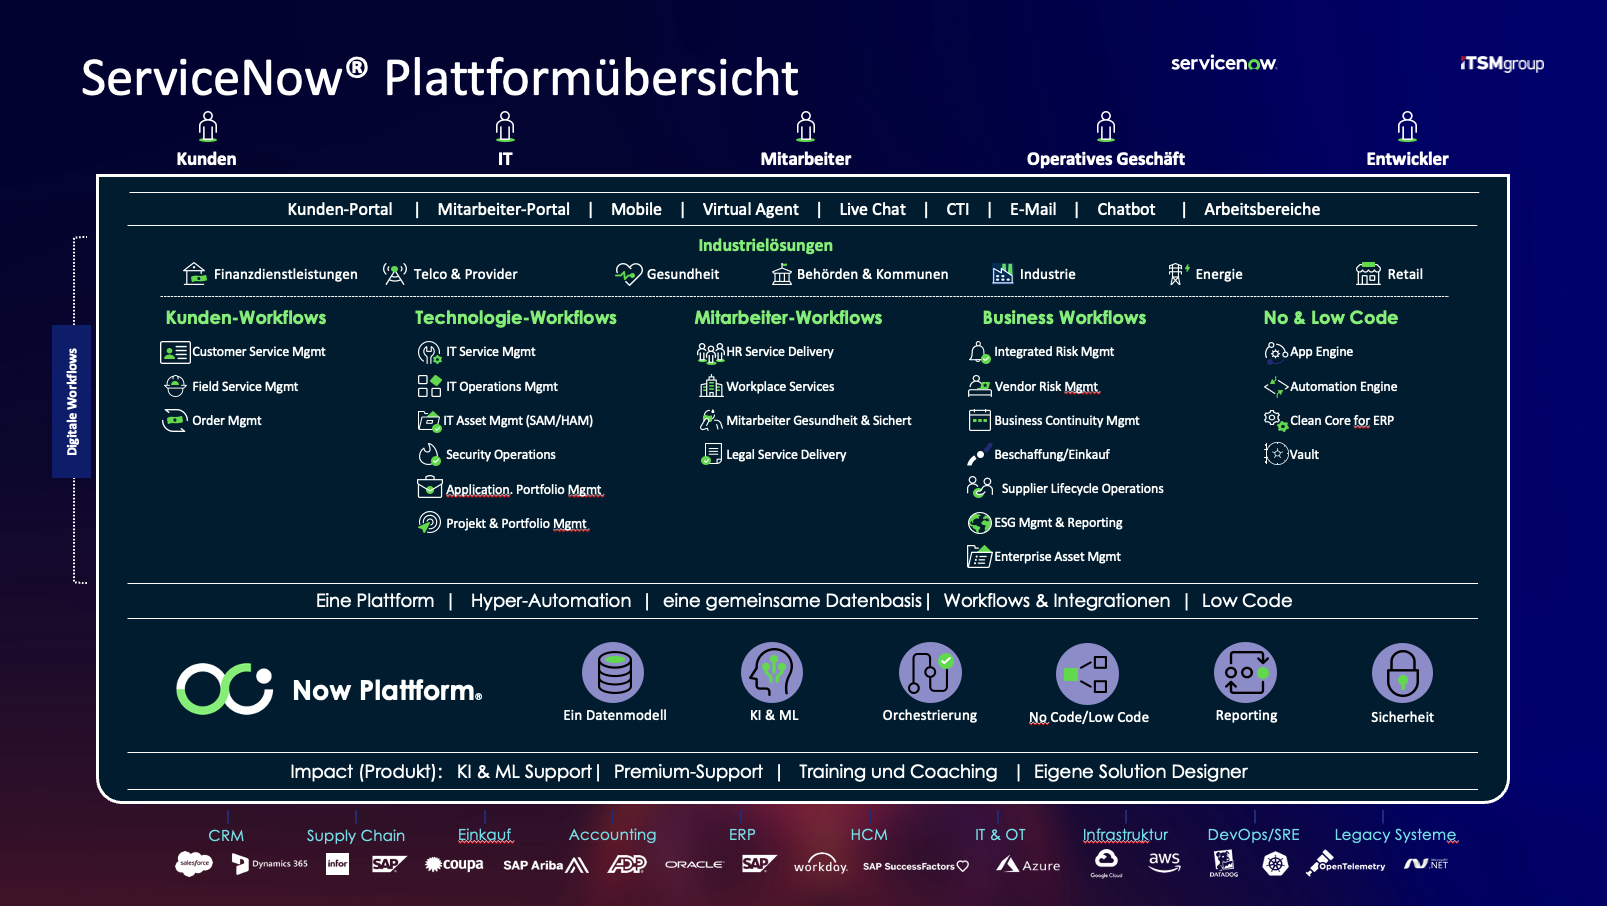This screenshot has height=906, width=1607.
Task: Click the Ein Datenmodell database icon
Action: coord(614,673)
